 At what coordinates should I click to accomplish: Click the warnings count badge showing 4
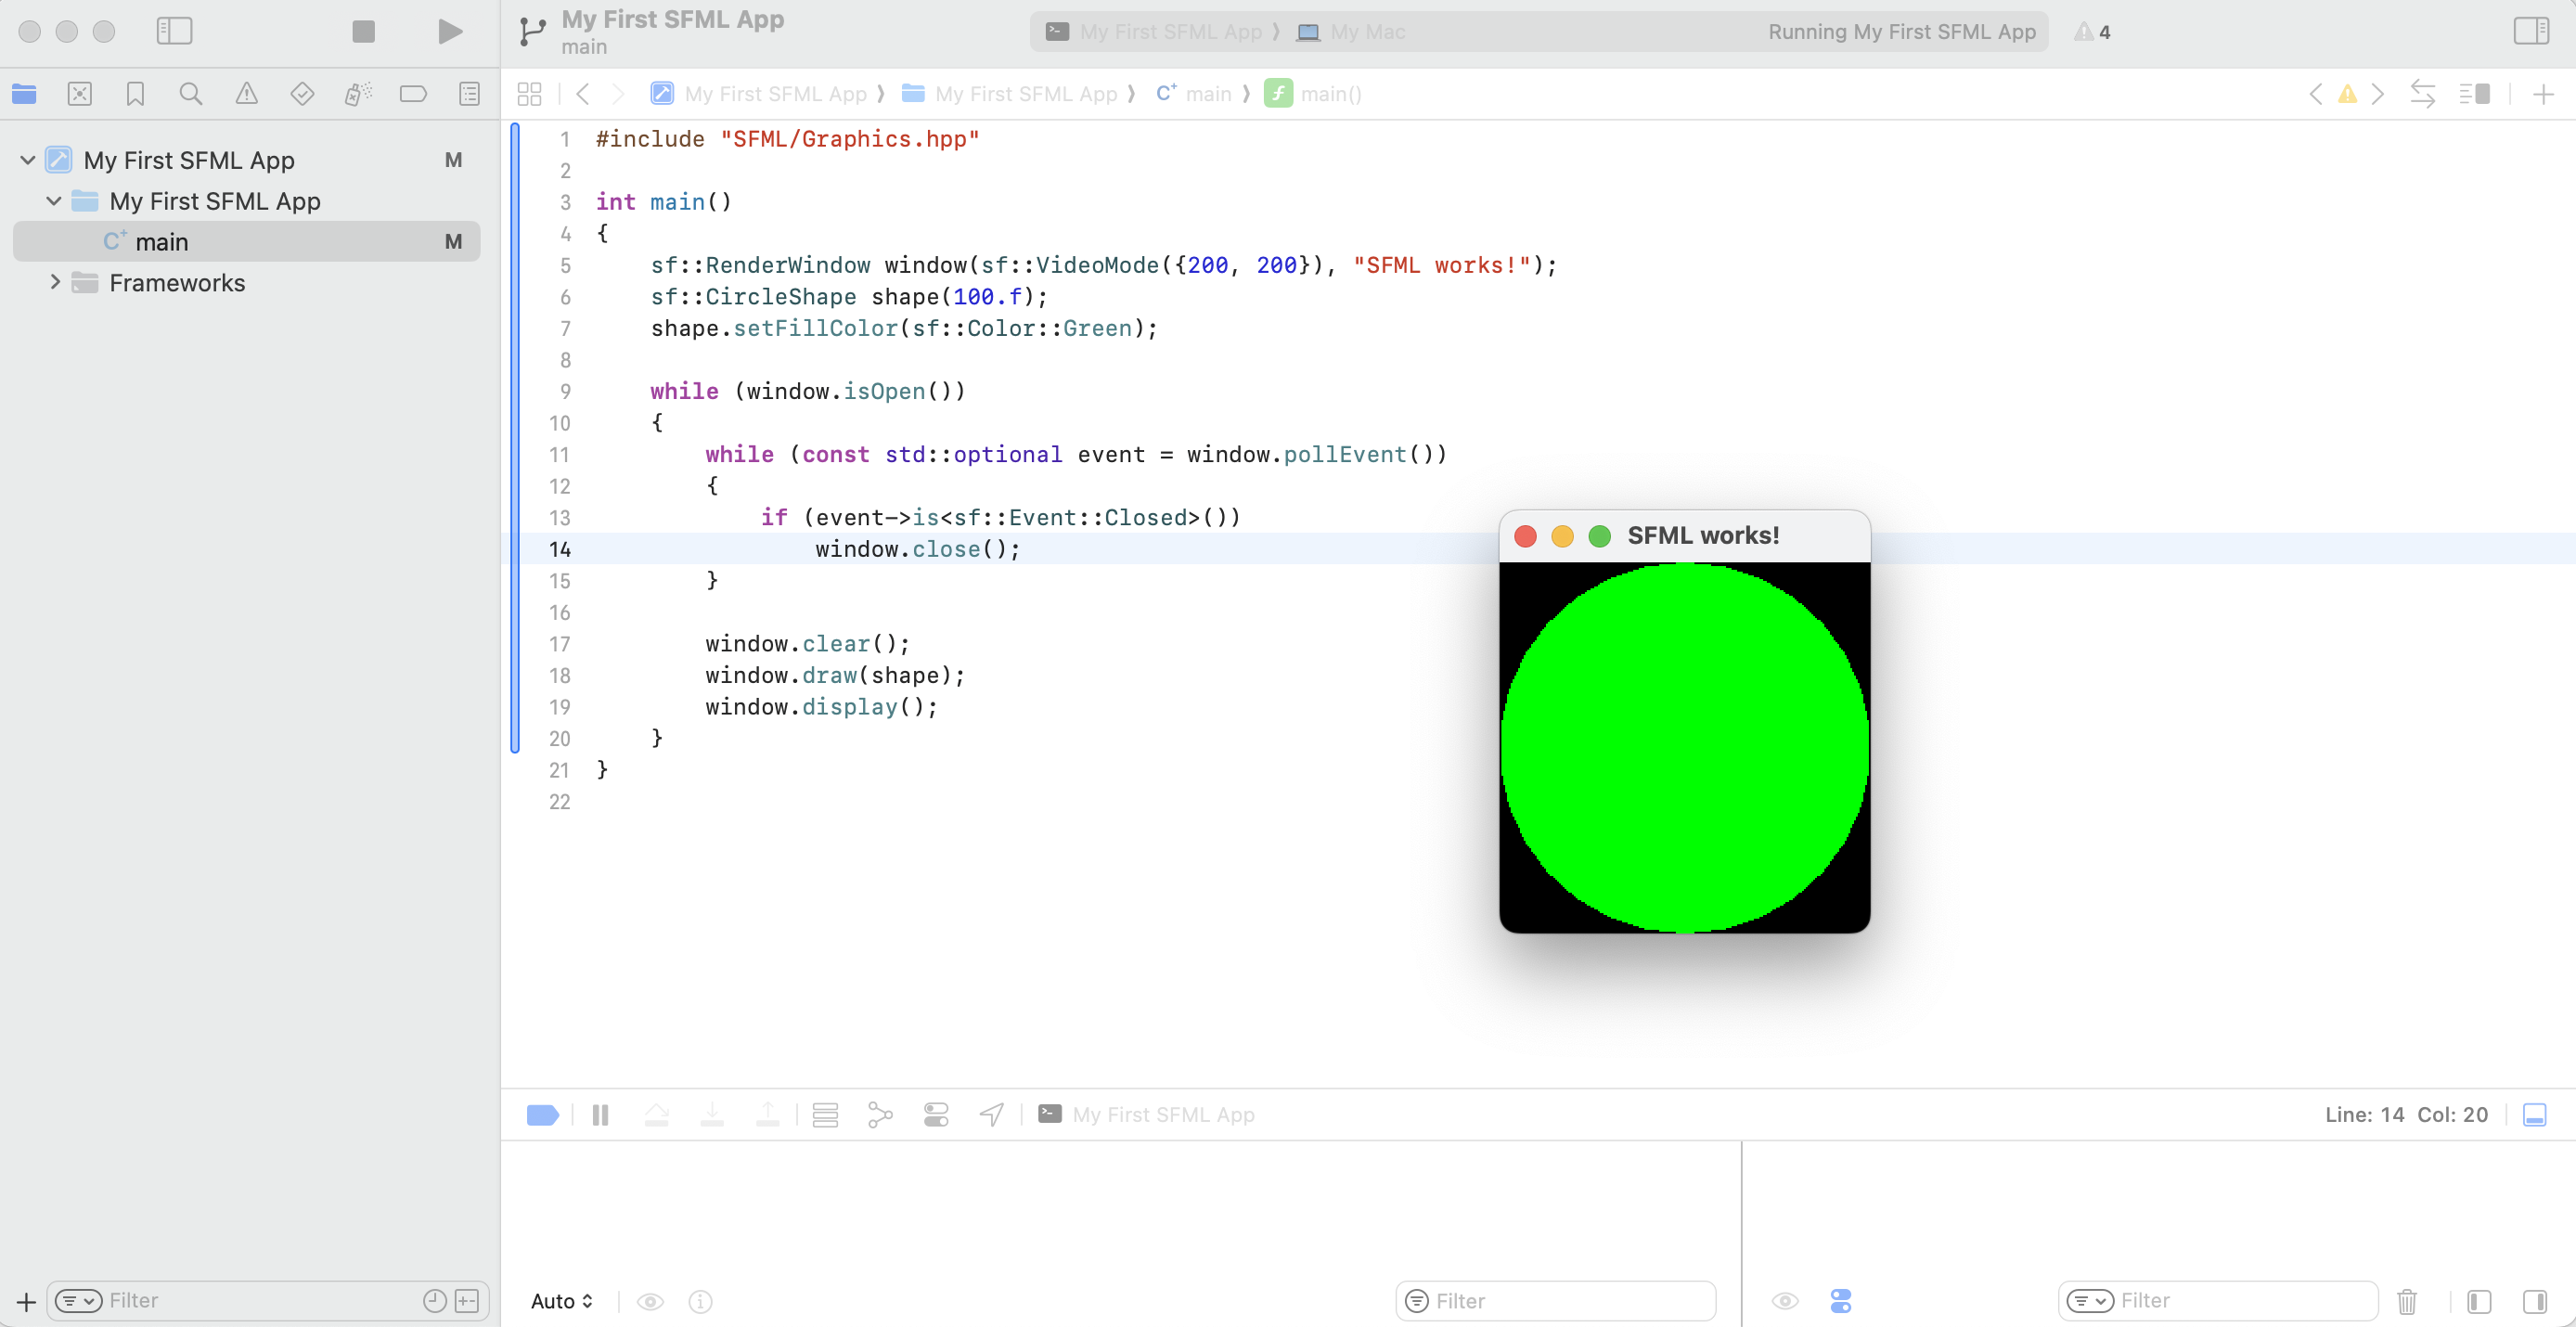(2094, 32)
